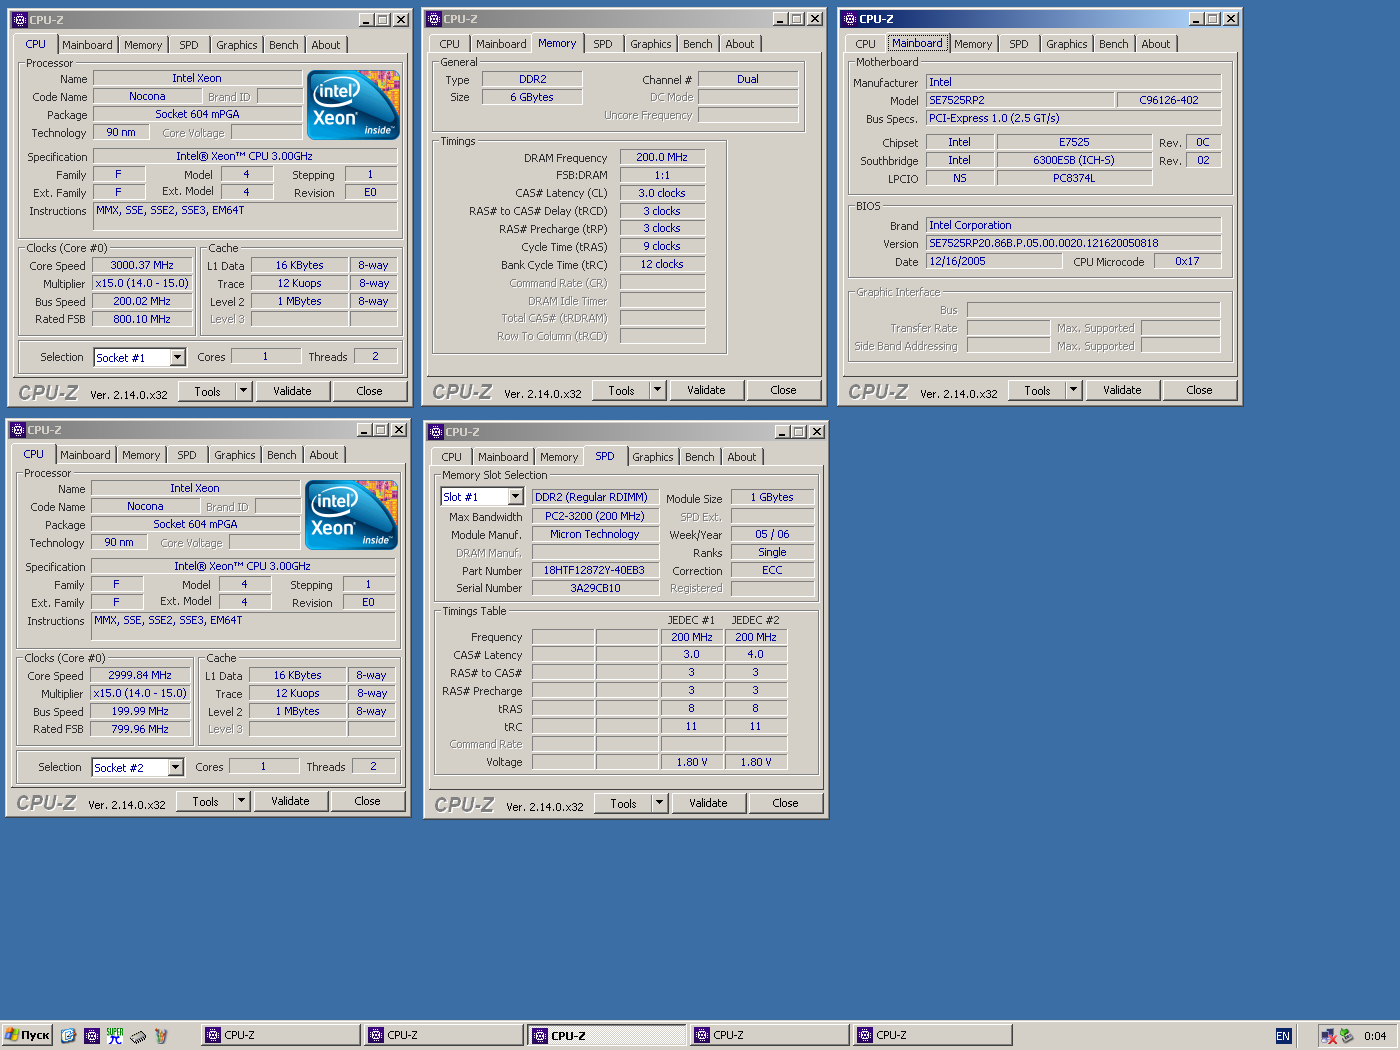Activate the bold CPU-Z taskbar button
The width and height of the screenshot is (1400, 1050).
coord(606,1035)
